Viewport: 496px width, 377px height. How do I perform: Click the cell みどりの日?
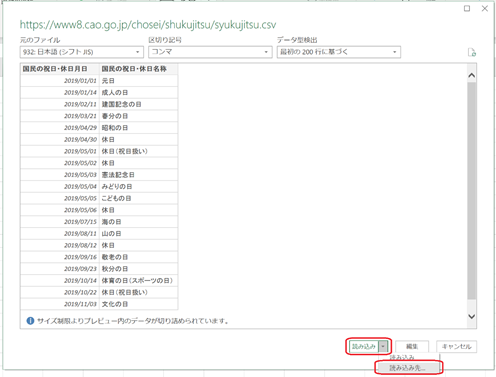pos(138,186)
